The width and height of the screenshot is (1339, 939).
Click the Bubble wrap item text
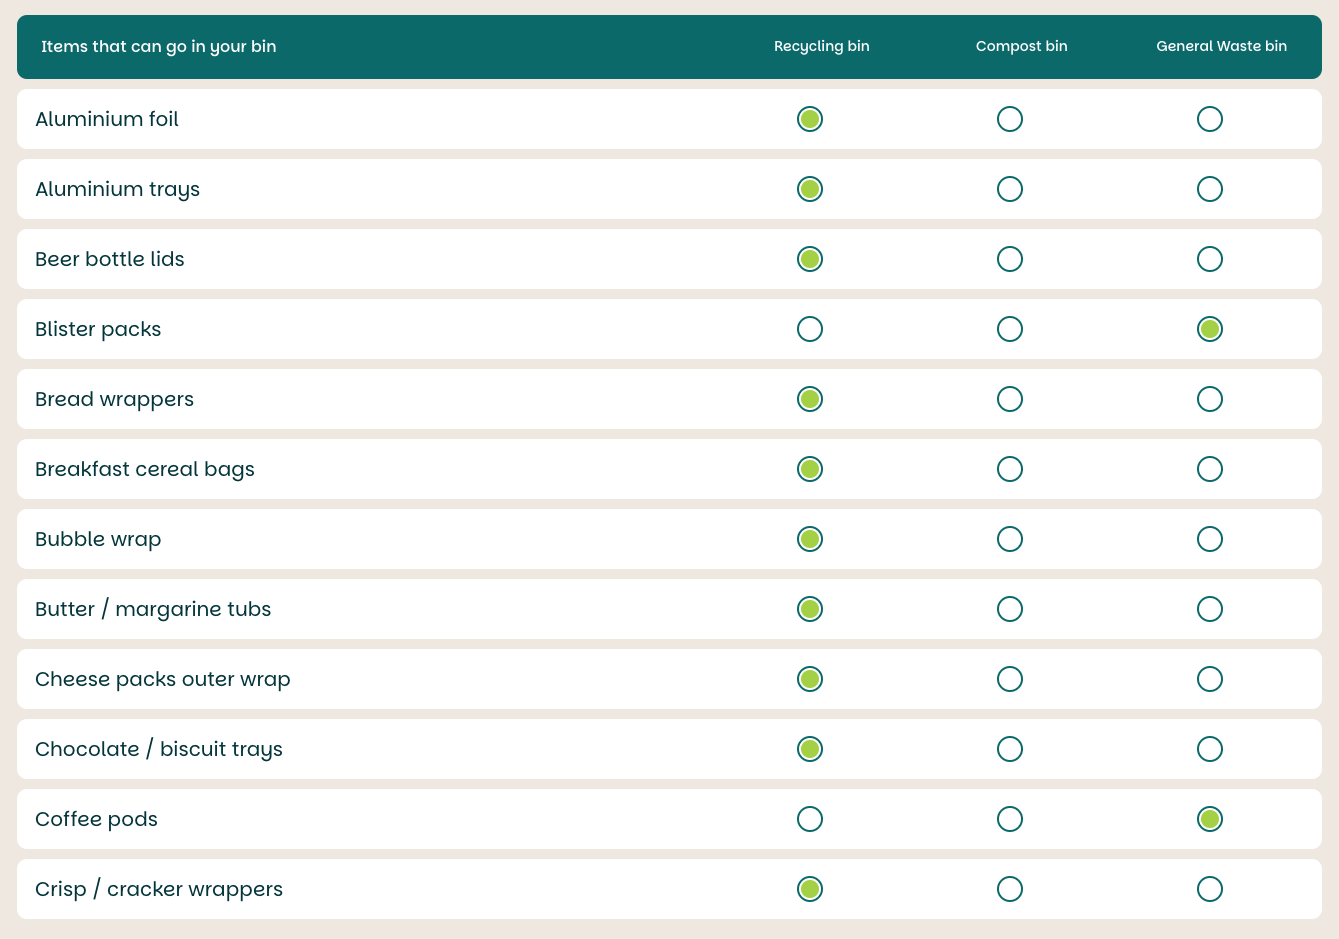98,539
